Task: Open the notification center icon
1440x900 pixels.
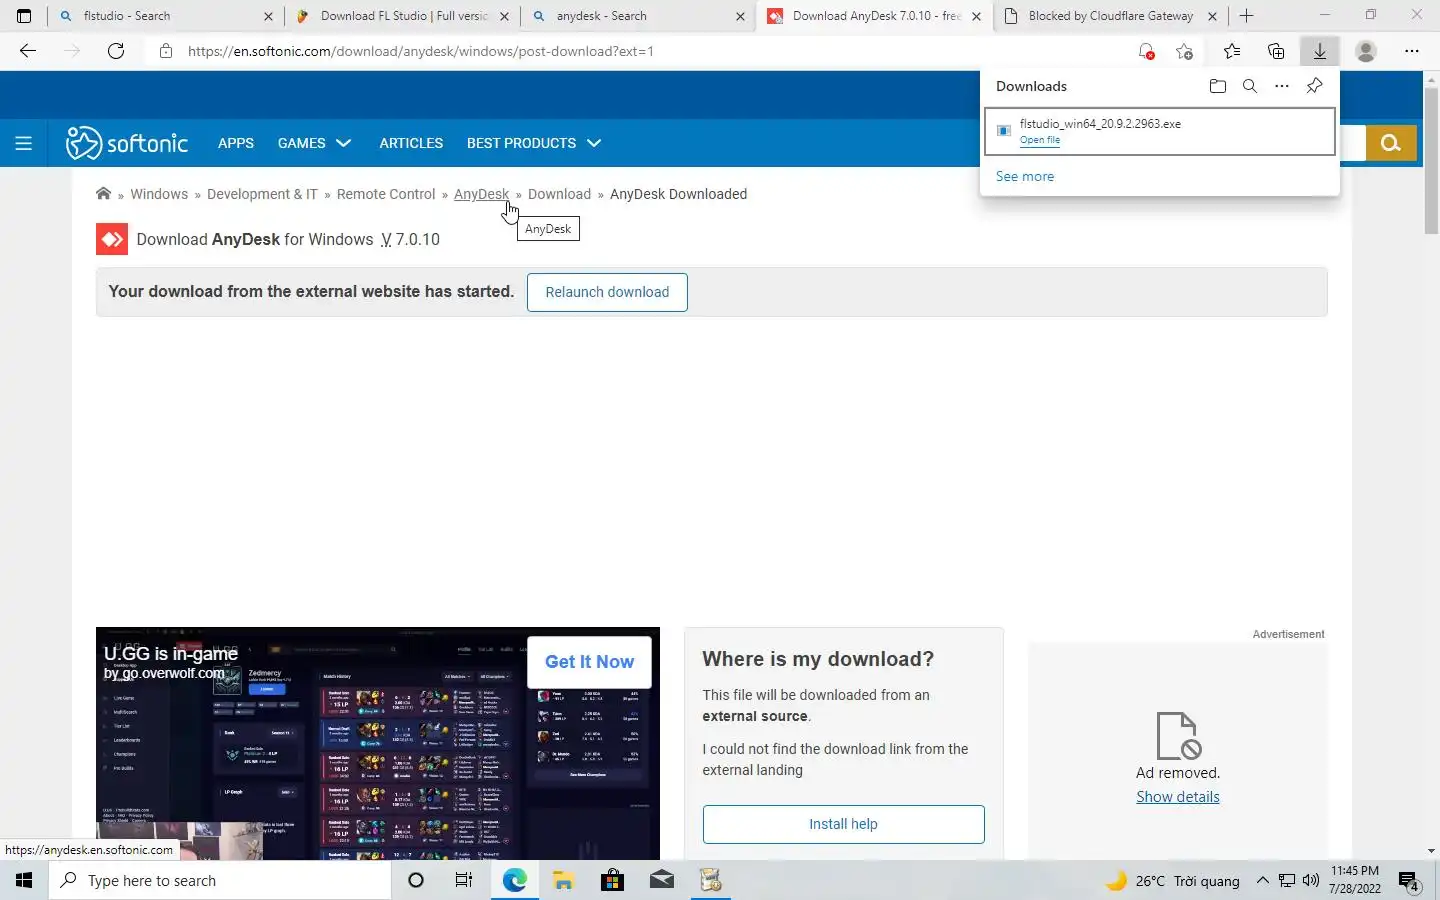Action: click(1410, 881)
